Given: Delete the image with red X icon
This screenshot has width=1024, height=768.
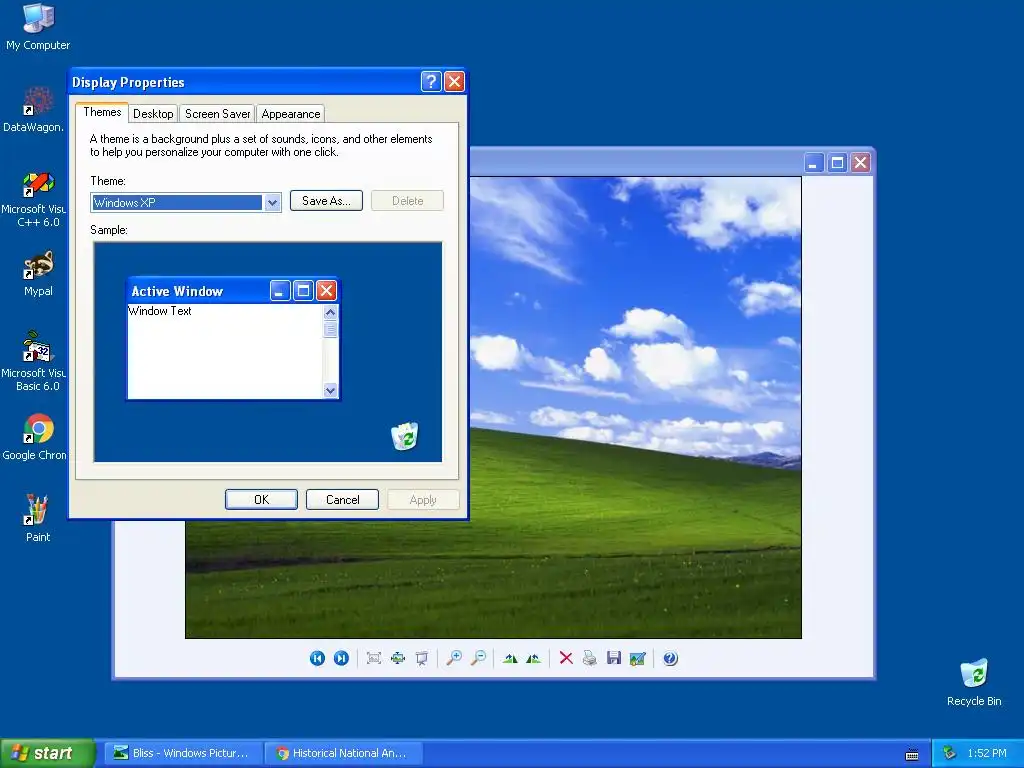Looking at the screenshot, I should coord(566,658).
